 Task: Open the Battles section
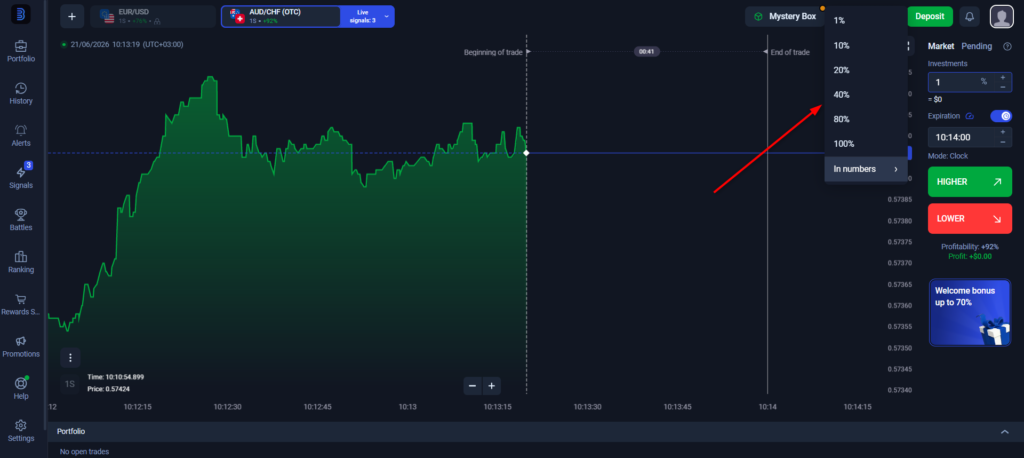tap(21, 220)
